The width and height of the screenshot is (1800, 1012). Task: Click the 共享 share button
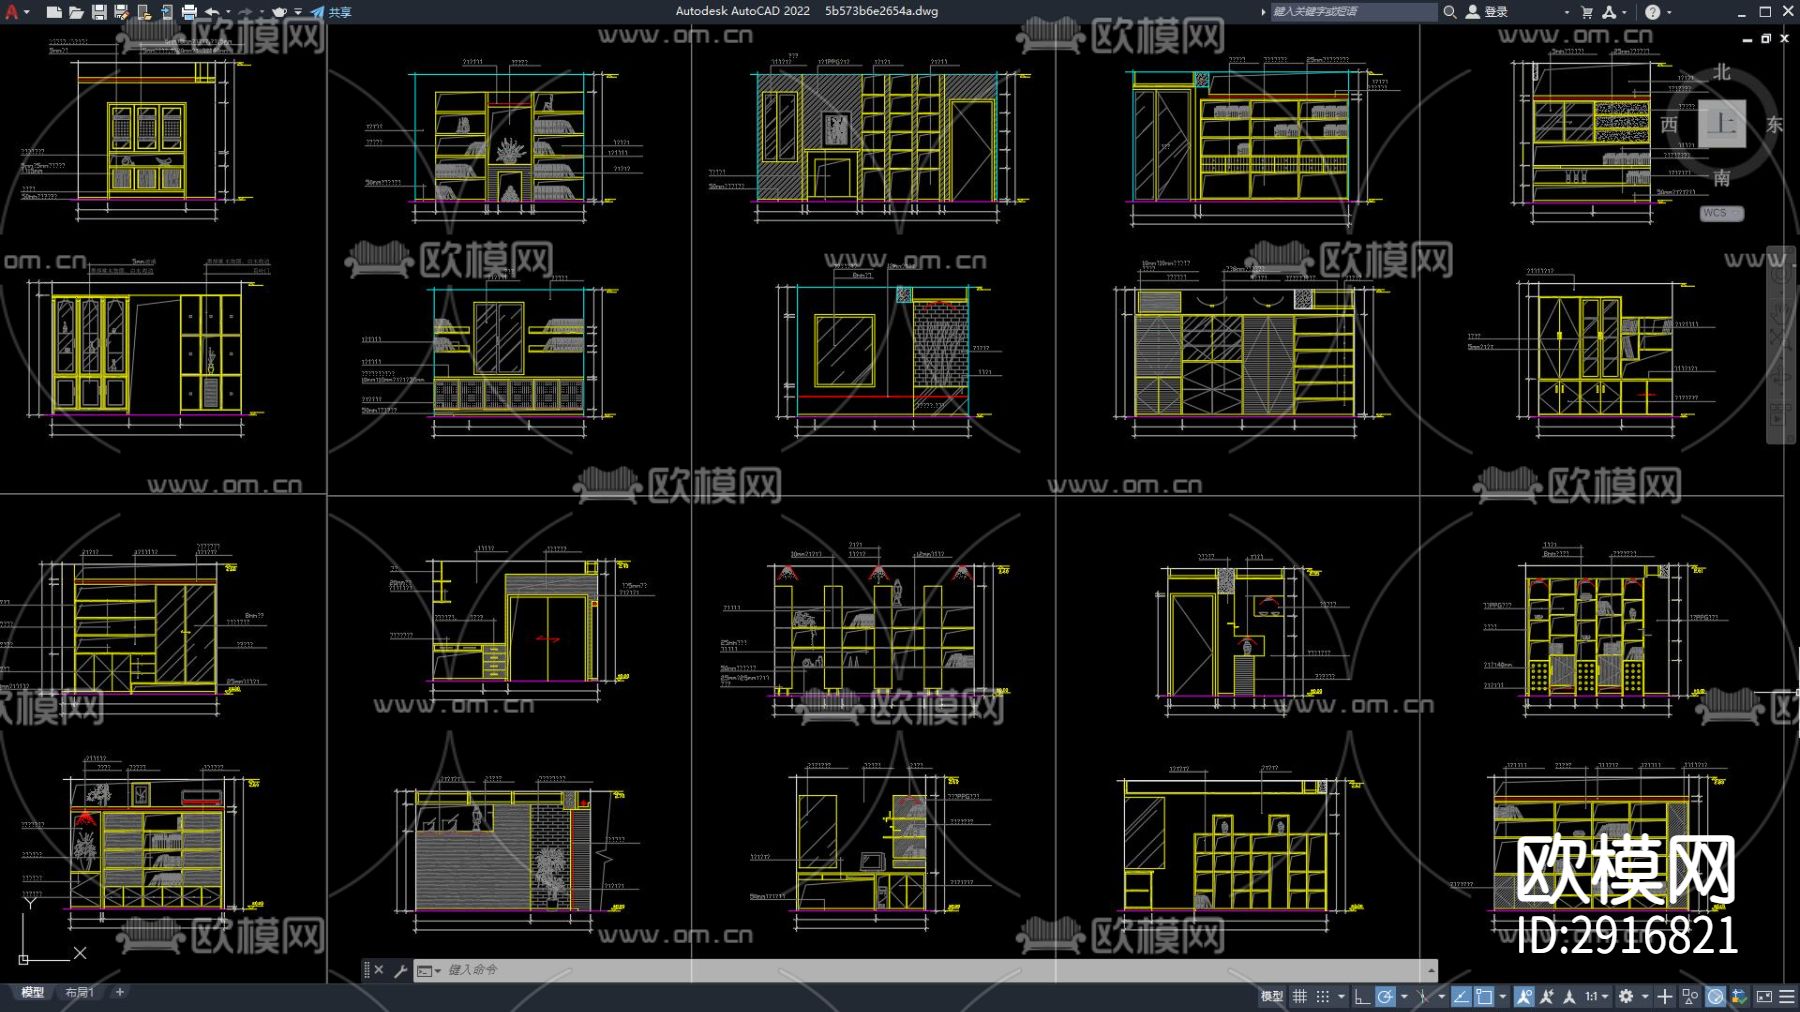point(331,12)
